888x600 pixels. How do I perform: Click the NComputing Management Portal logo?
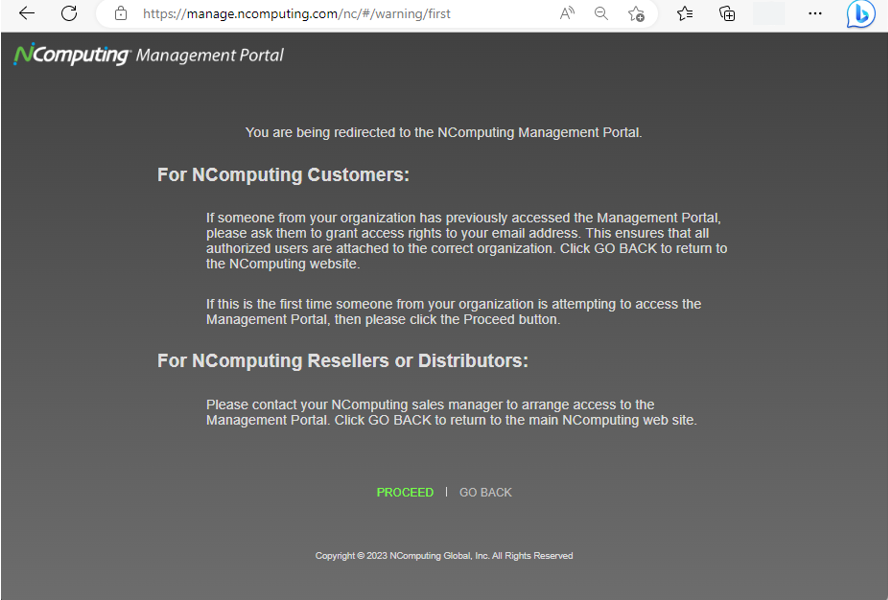coord(148,54)
